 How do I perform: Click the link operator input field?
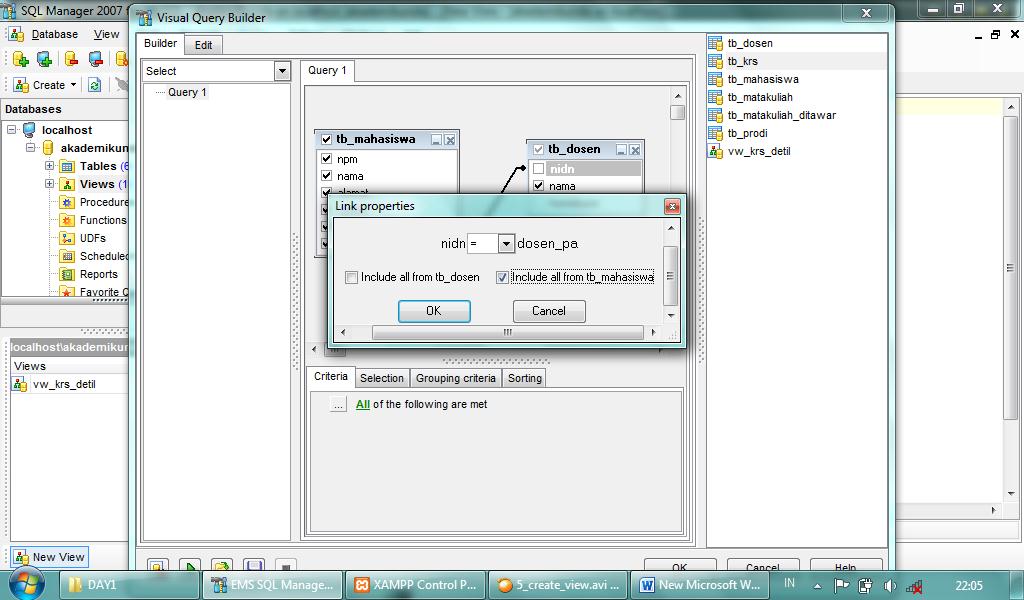483,244
